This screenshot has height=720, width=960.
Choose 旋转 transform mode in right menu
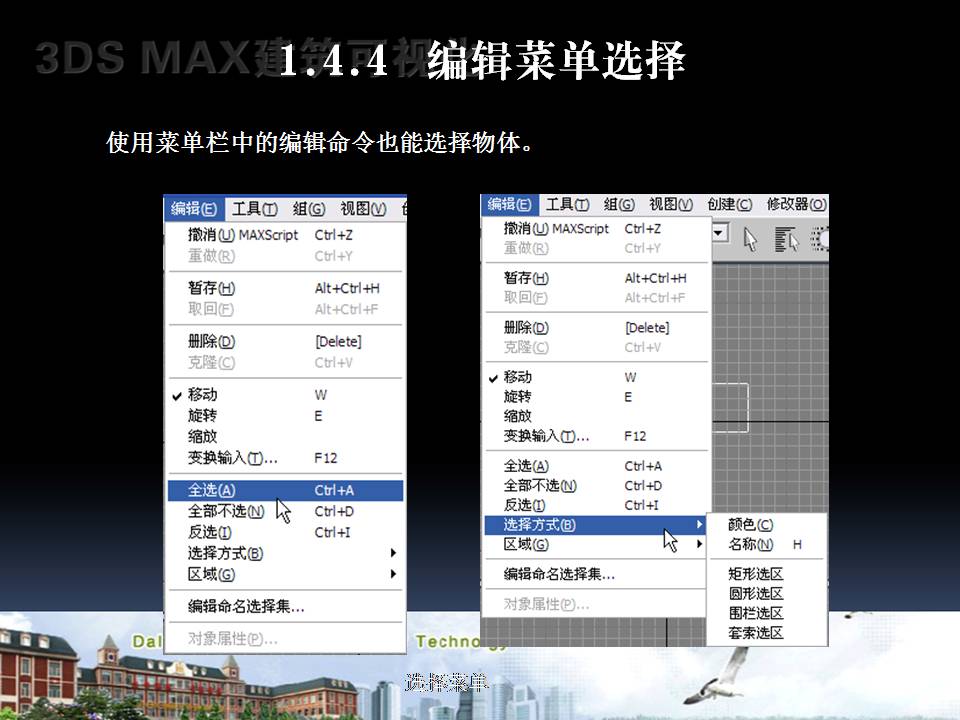517,396
